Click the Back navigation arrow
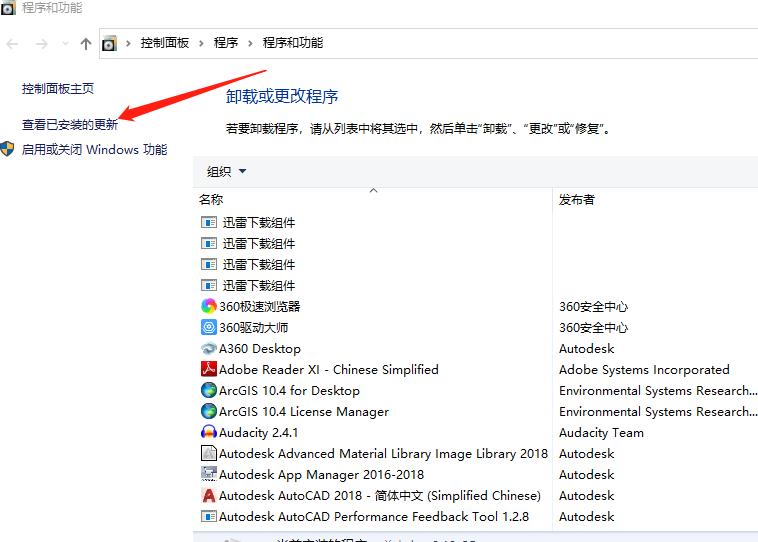The width and height of the screenshot is (758, 542). click(x=12, y=44)
